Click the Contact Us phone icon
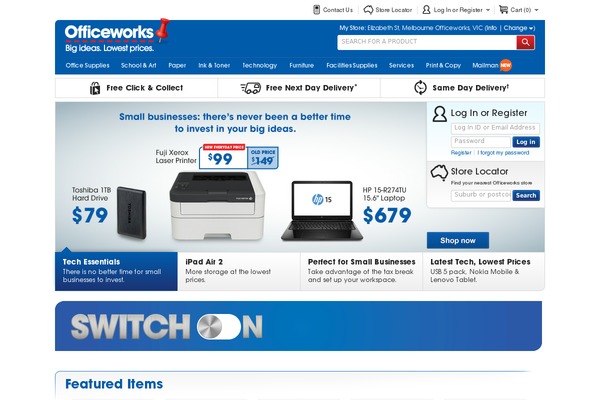 point(316,10)
